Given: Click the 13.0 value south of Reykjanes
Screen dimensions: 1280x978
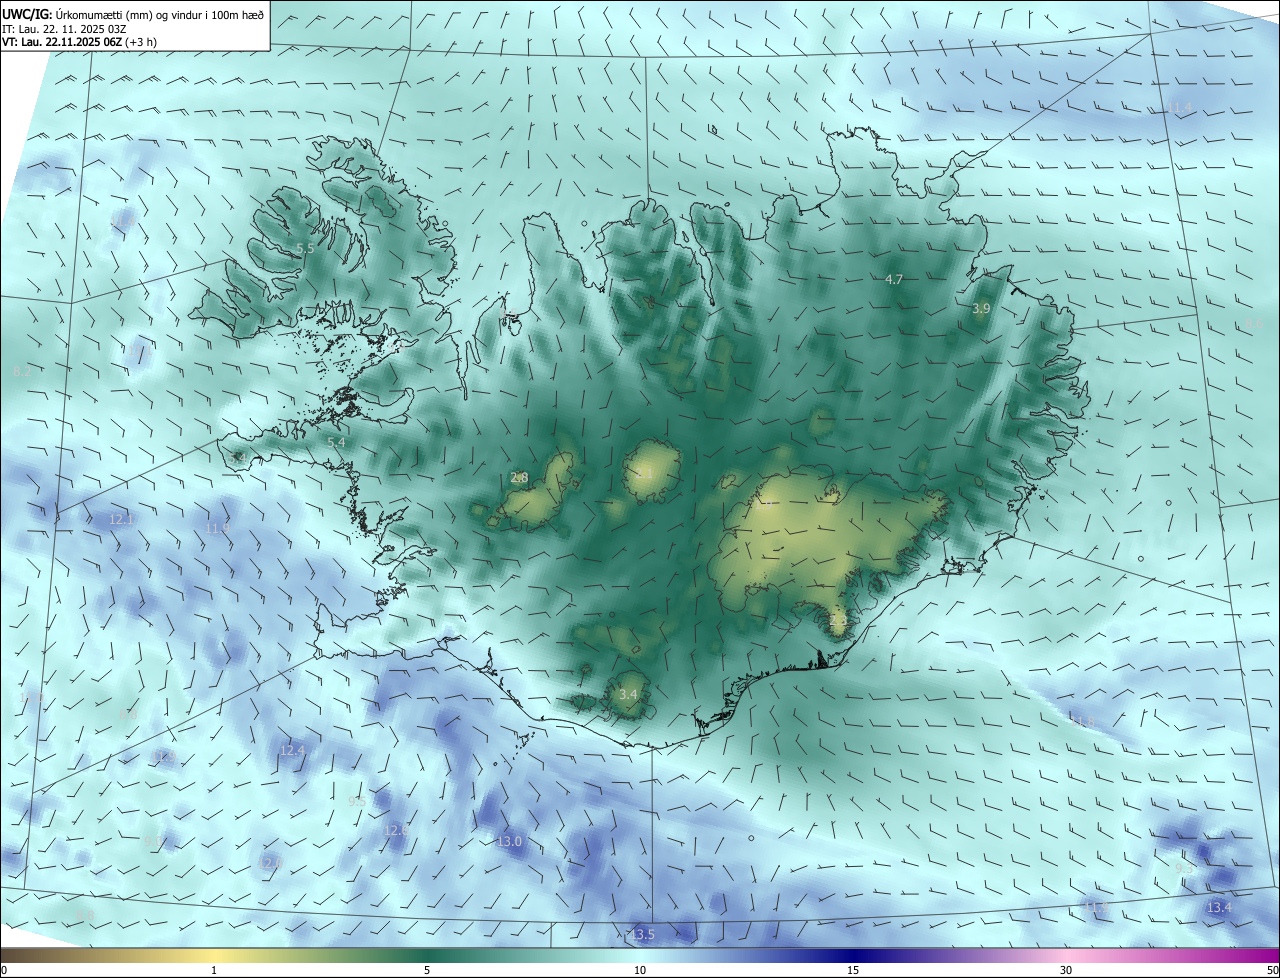Looking at the screenshot, I should [x=509, y=841].
